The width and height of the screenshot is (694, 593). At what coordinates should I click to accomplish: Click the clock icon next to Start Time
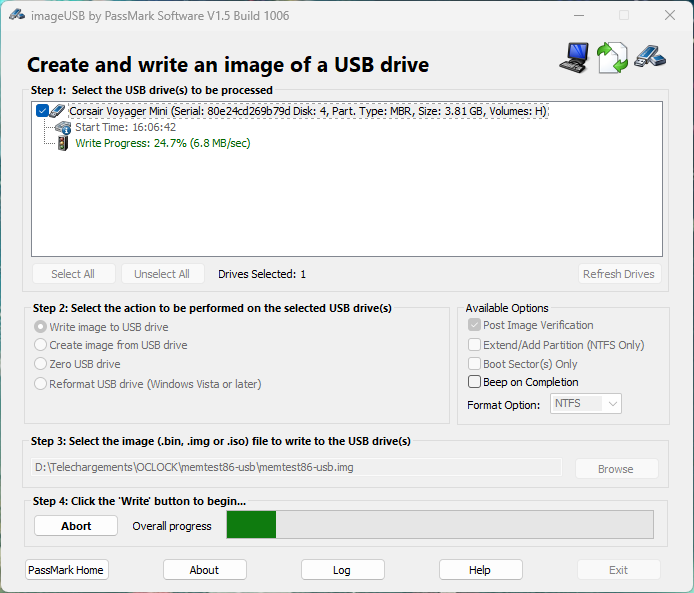[63, 127]
